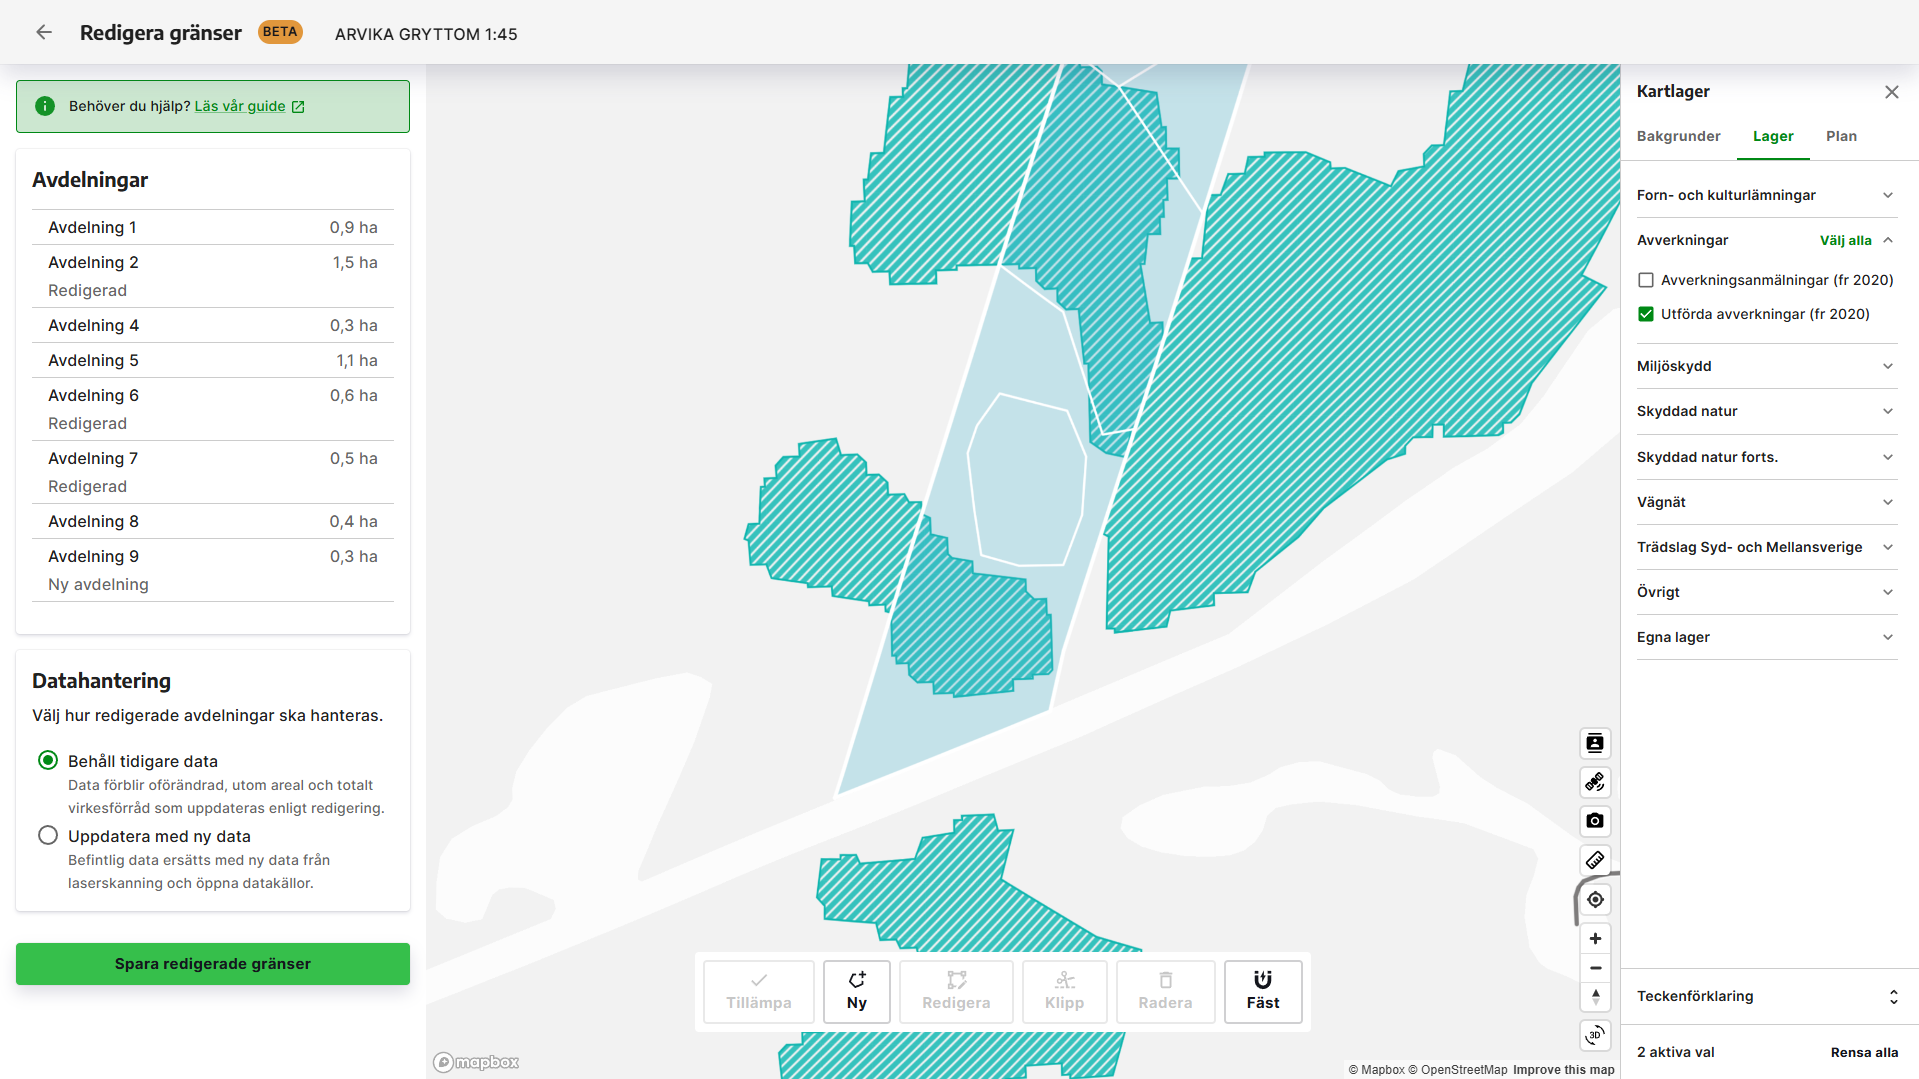Activate the ruler measurement tool
Screen dimensions: 1919x1079
point(1595,860)
